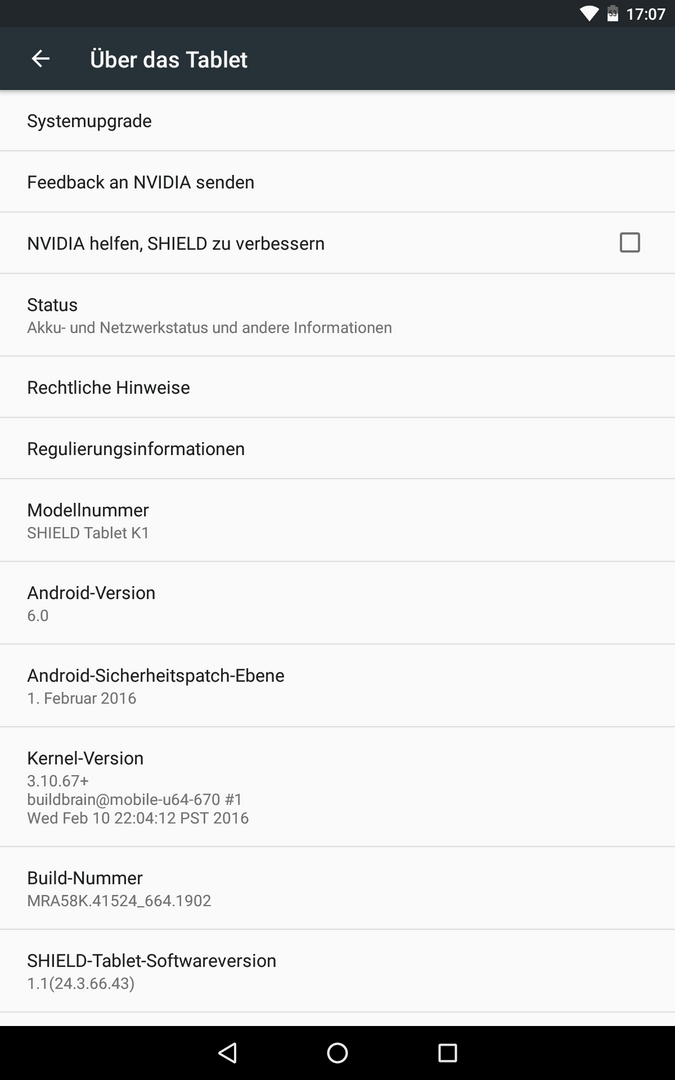Tap the Wi-Fi status bar icon
This screenshot has width=675, height=1080.
click(x=589, y=13)
